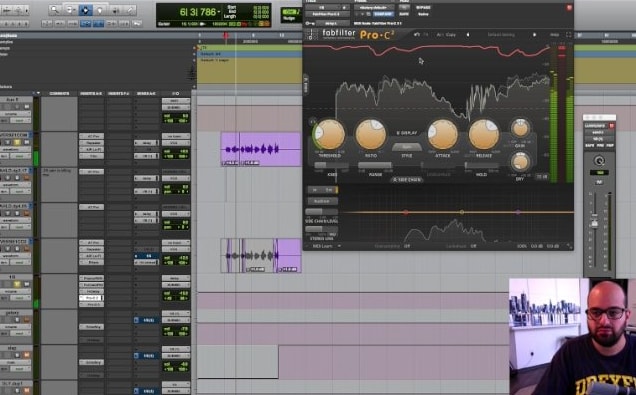
Task: Select the Pencil tool
Action: (x=130, y=10)
